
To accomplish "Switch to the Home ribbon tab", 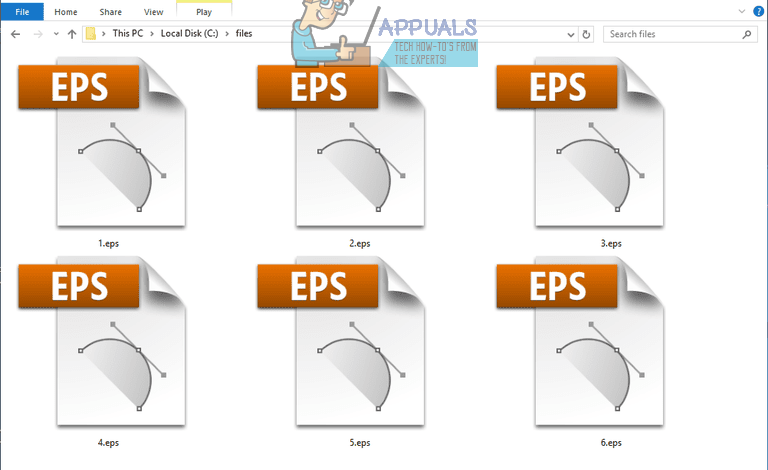I will [x=66, y=12].
